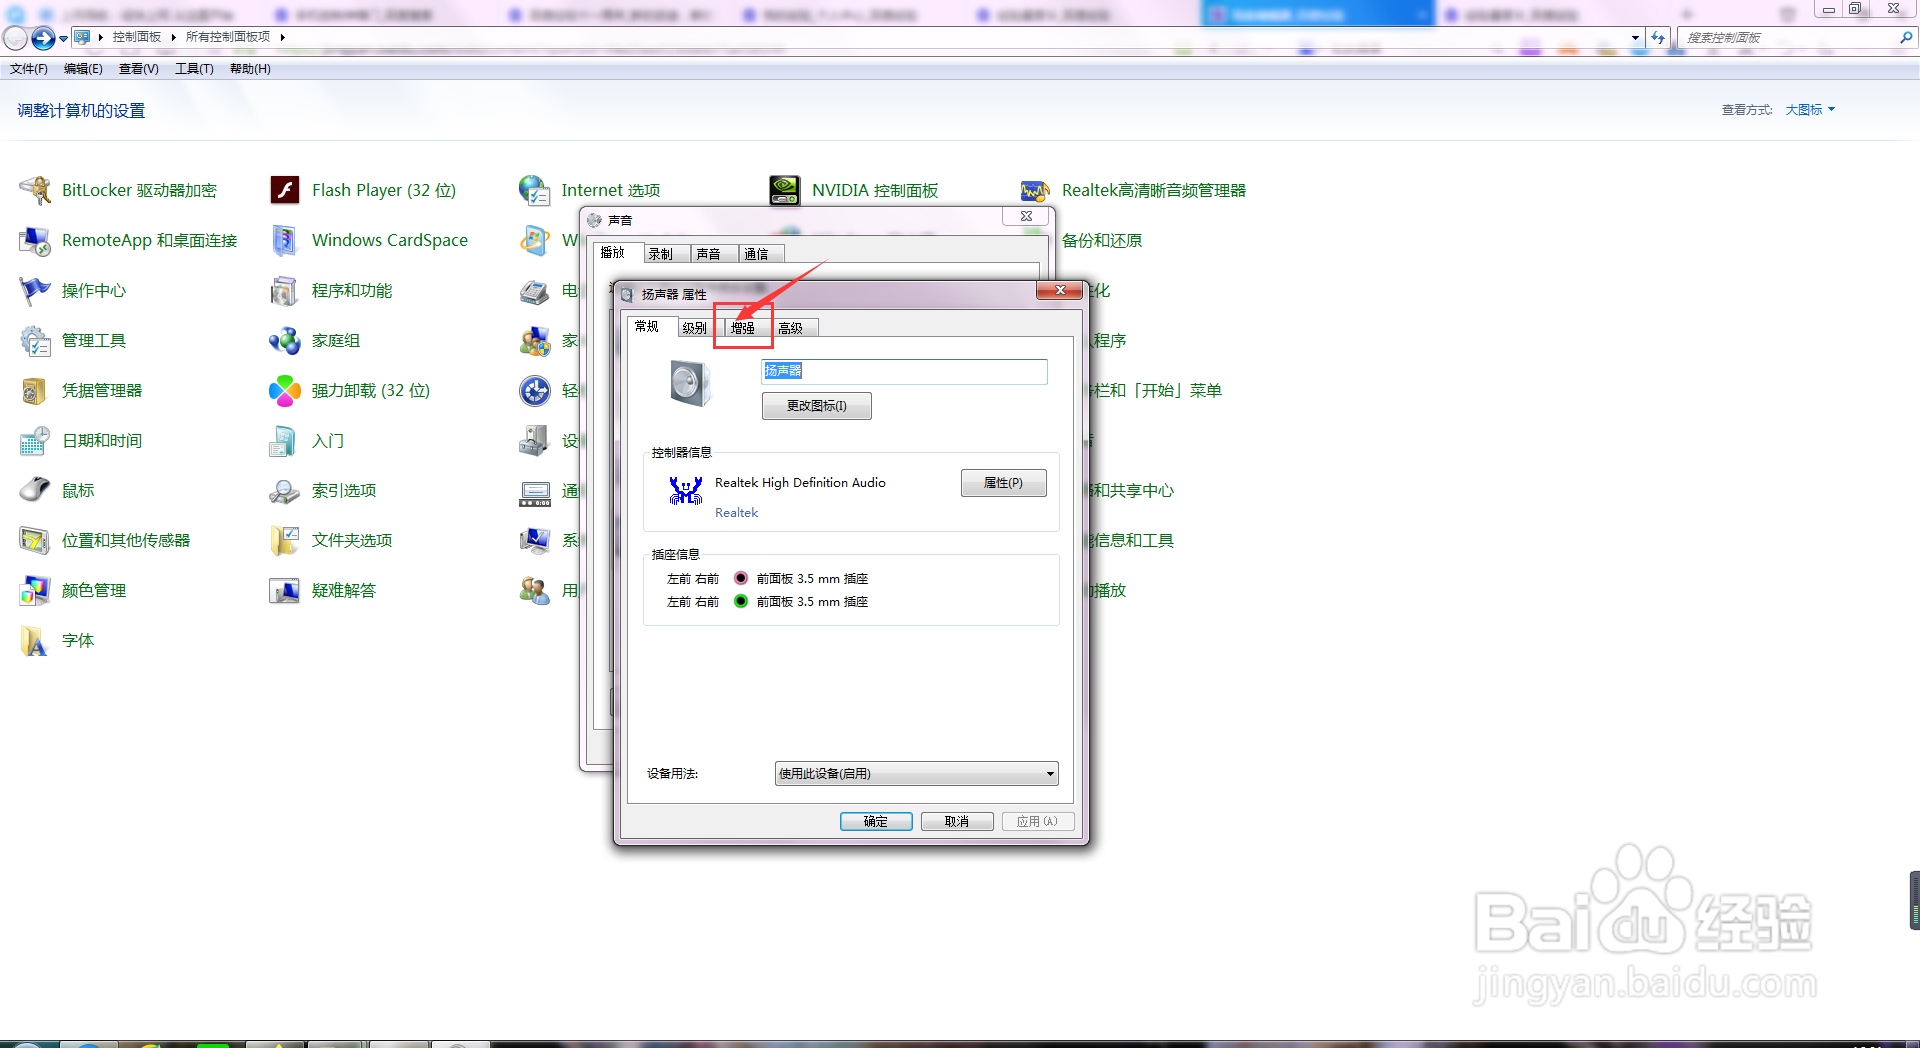Open Flash Player (32 位) icon
The height and width of the screenshot is (1048, 1920).
(285, 190)
